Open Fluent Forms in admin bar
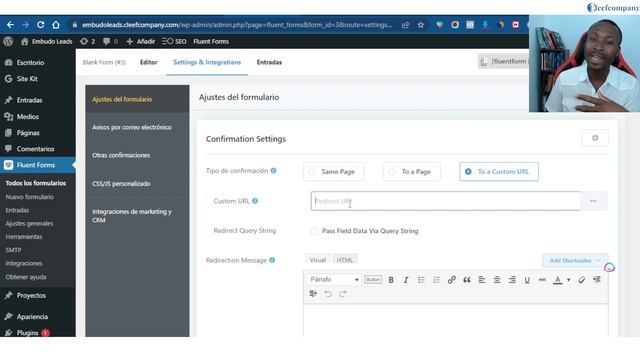 (x=211, y=41)
